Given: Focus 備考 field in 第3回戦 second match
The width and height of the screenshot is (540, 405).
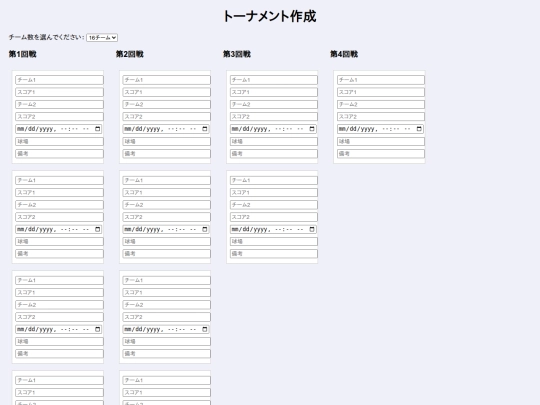Looking at the screenshot, I should [x=274, y=254].
